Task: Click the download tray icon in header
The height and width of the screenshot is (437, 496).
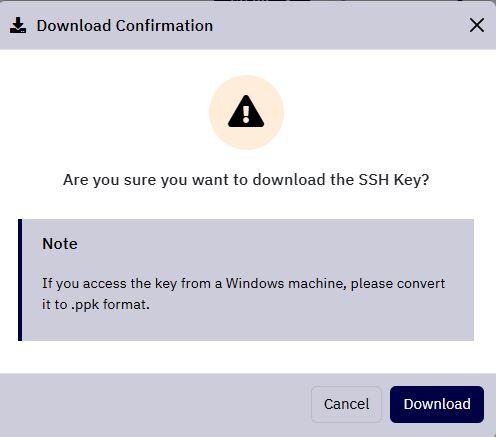Action: click(18, 26)
